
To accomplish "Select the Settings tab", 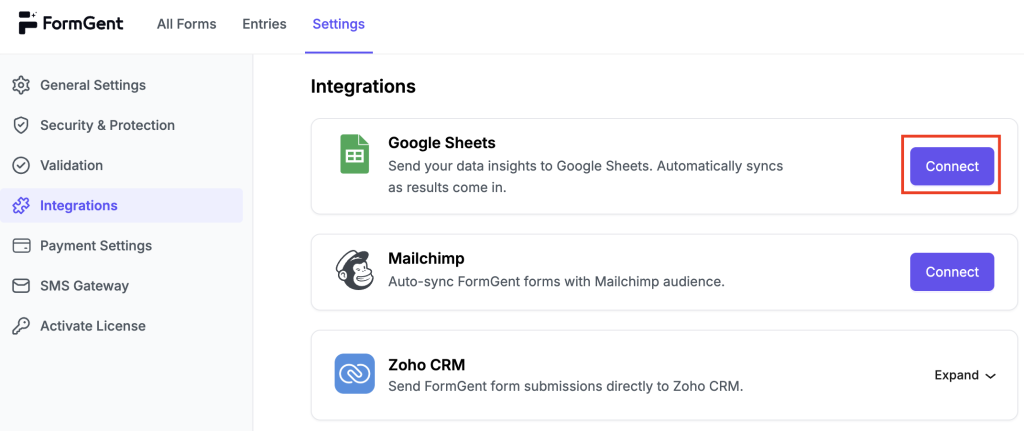I will (338, 24).
